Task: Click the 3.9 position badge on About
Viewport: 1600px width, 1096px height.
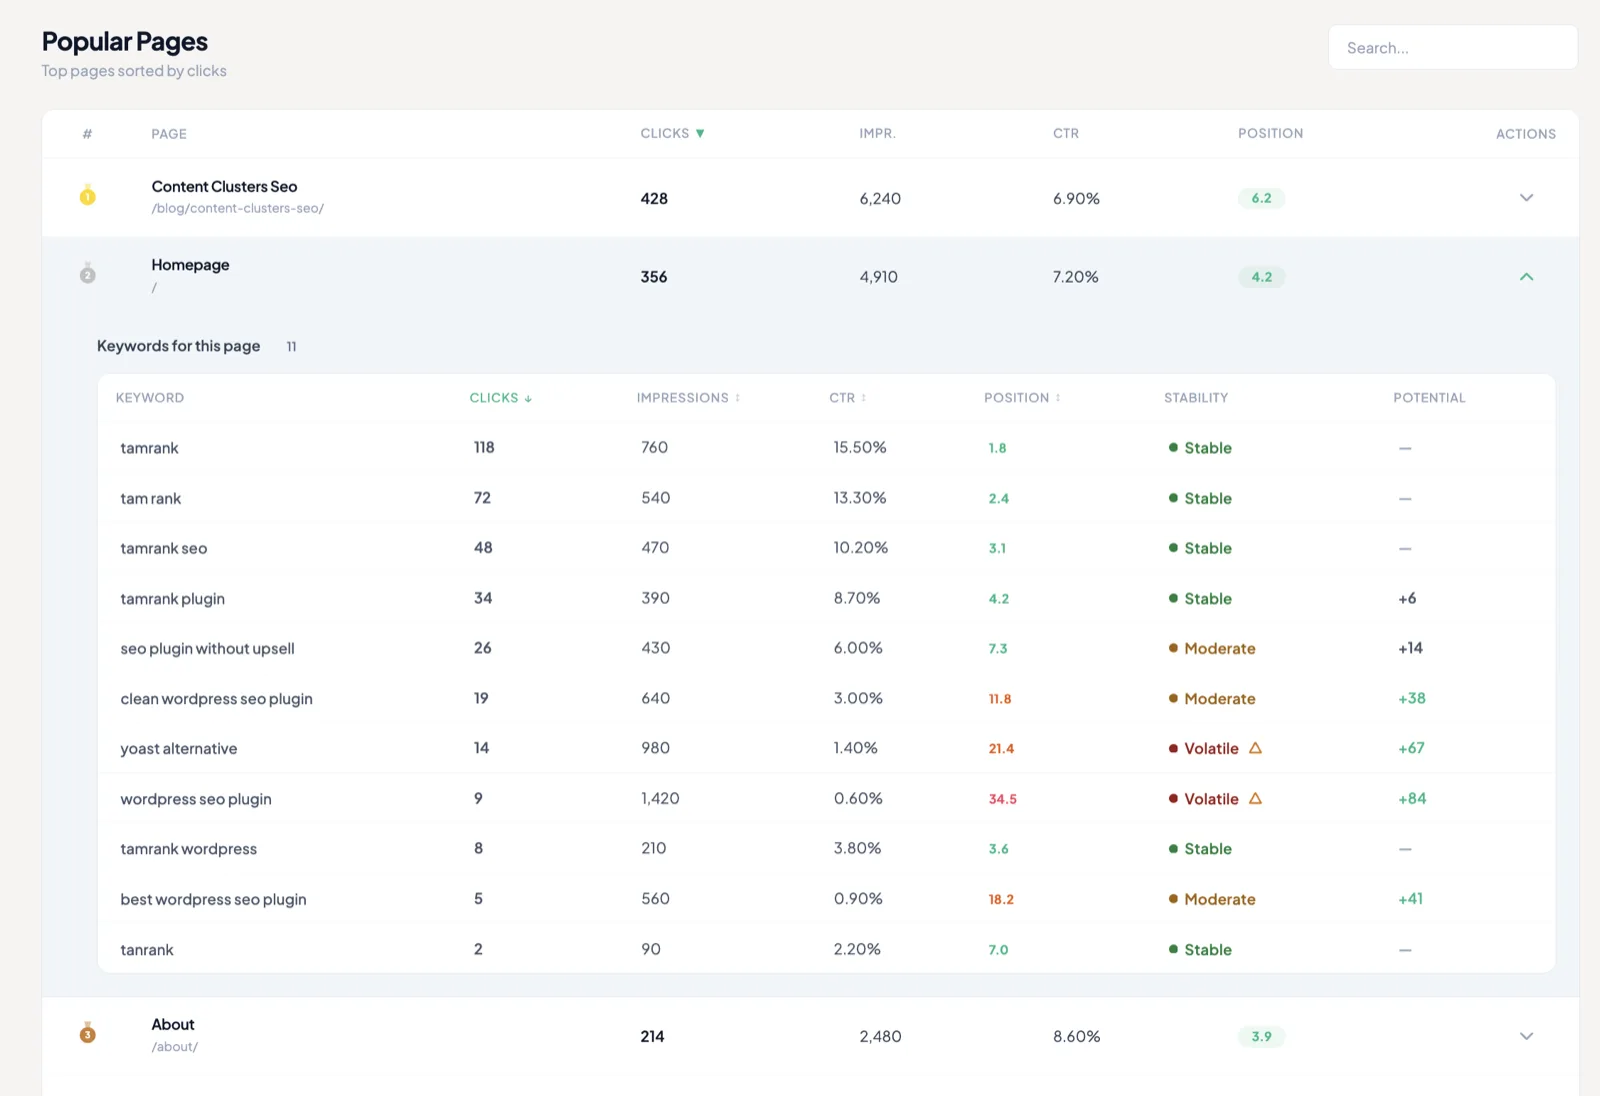Action: pyautogui.click(x=1261, y=1037)
